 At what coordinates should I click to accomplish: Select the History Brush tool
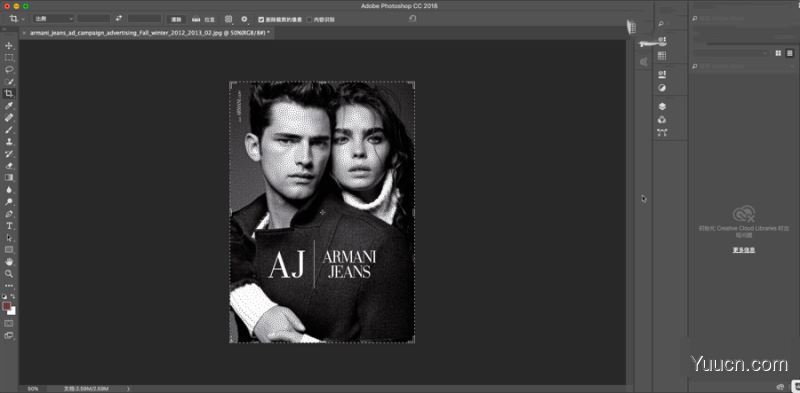(9, 154)
